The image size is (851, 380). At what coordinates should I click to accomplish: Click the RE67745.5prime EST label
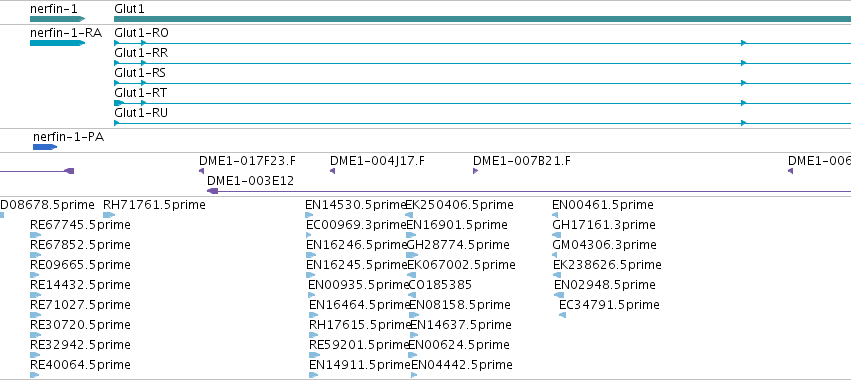coord(80,225)
